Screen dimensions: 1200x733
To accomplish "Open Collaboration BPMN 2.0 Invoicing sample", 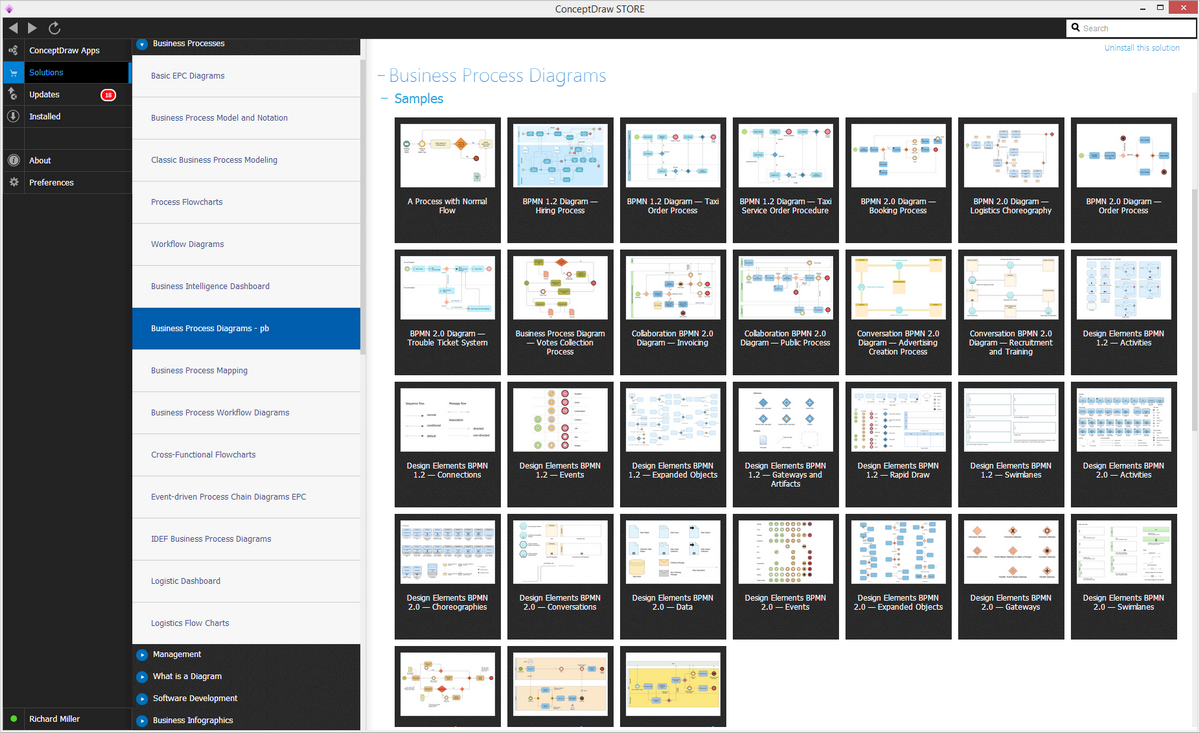I will 672,312.
